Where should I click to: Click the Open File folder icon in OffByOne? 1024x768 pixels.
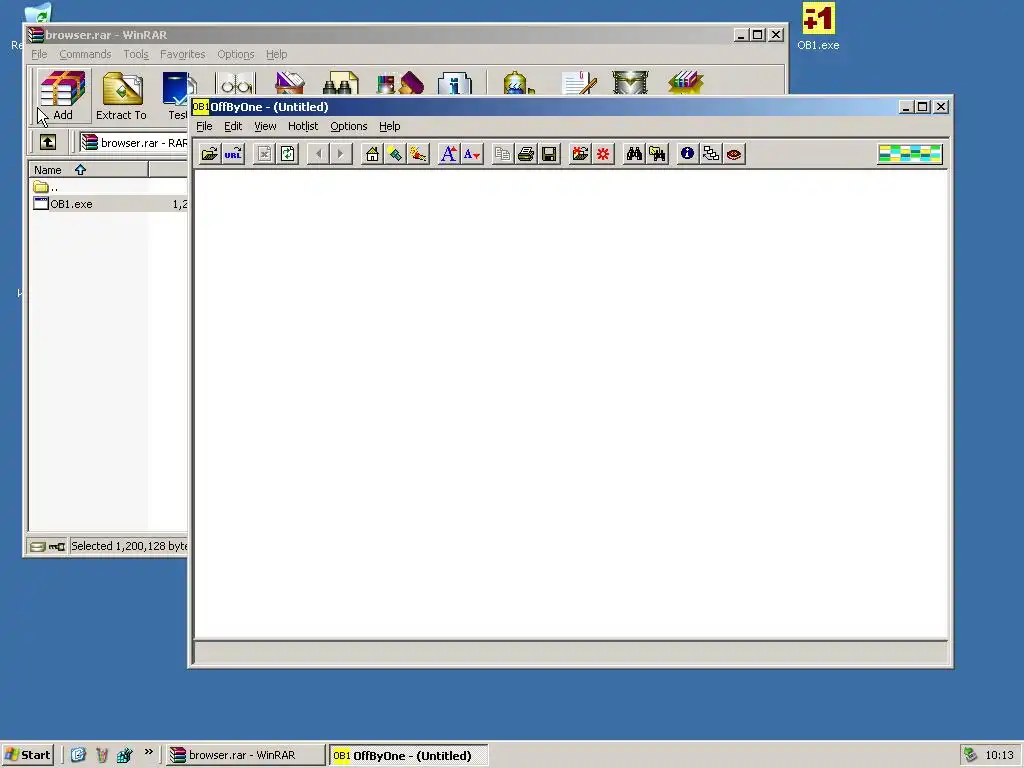click(210, 154)
